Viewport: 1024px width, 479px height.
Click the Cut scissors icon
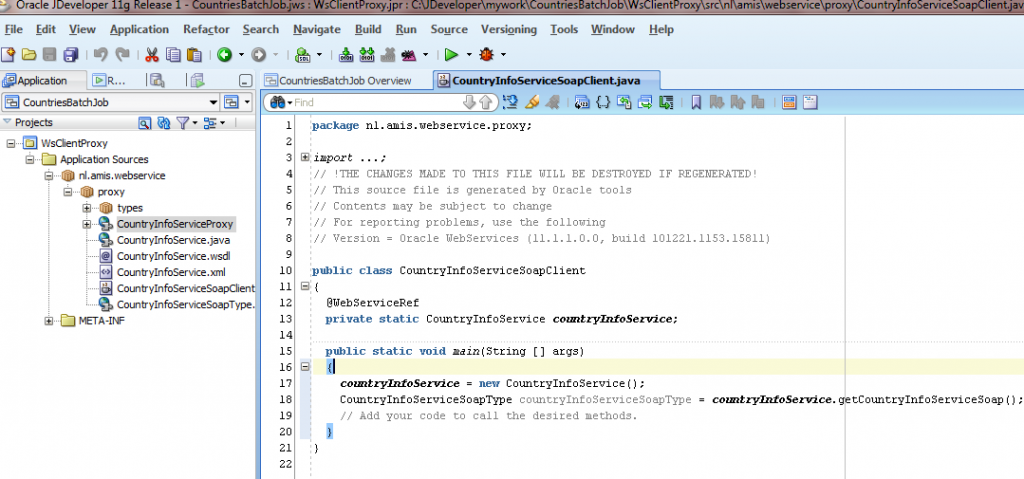click(x=152, y=54)
